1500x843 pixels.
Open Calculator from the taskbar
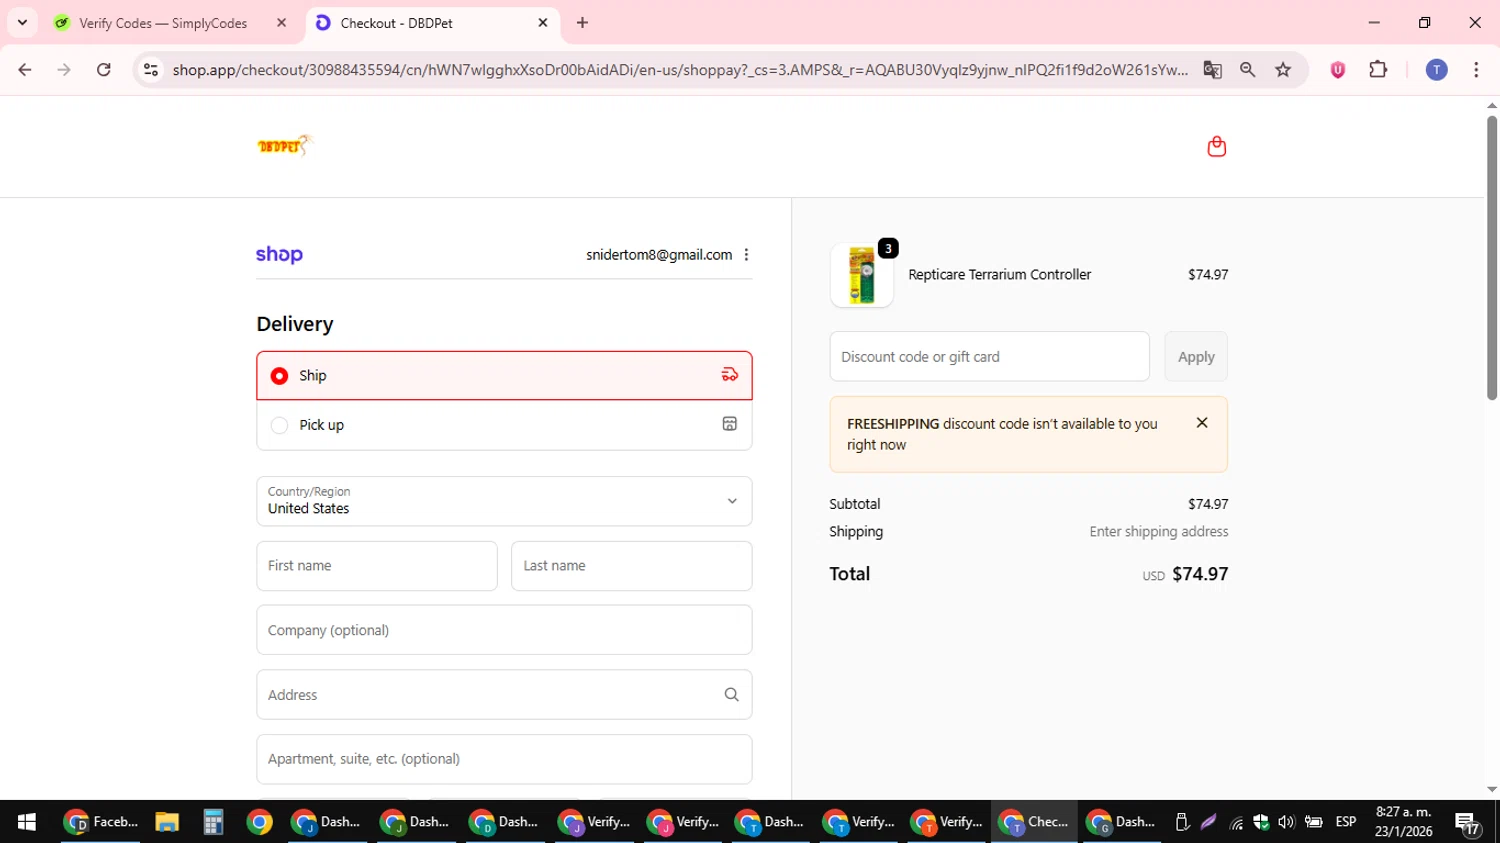[213, 822]
